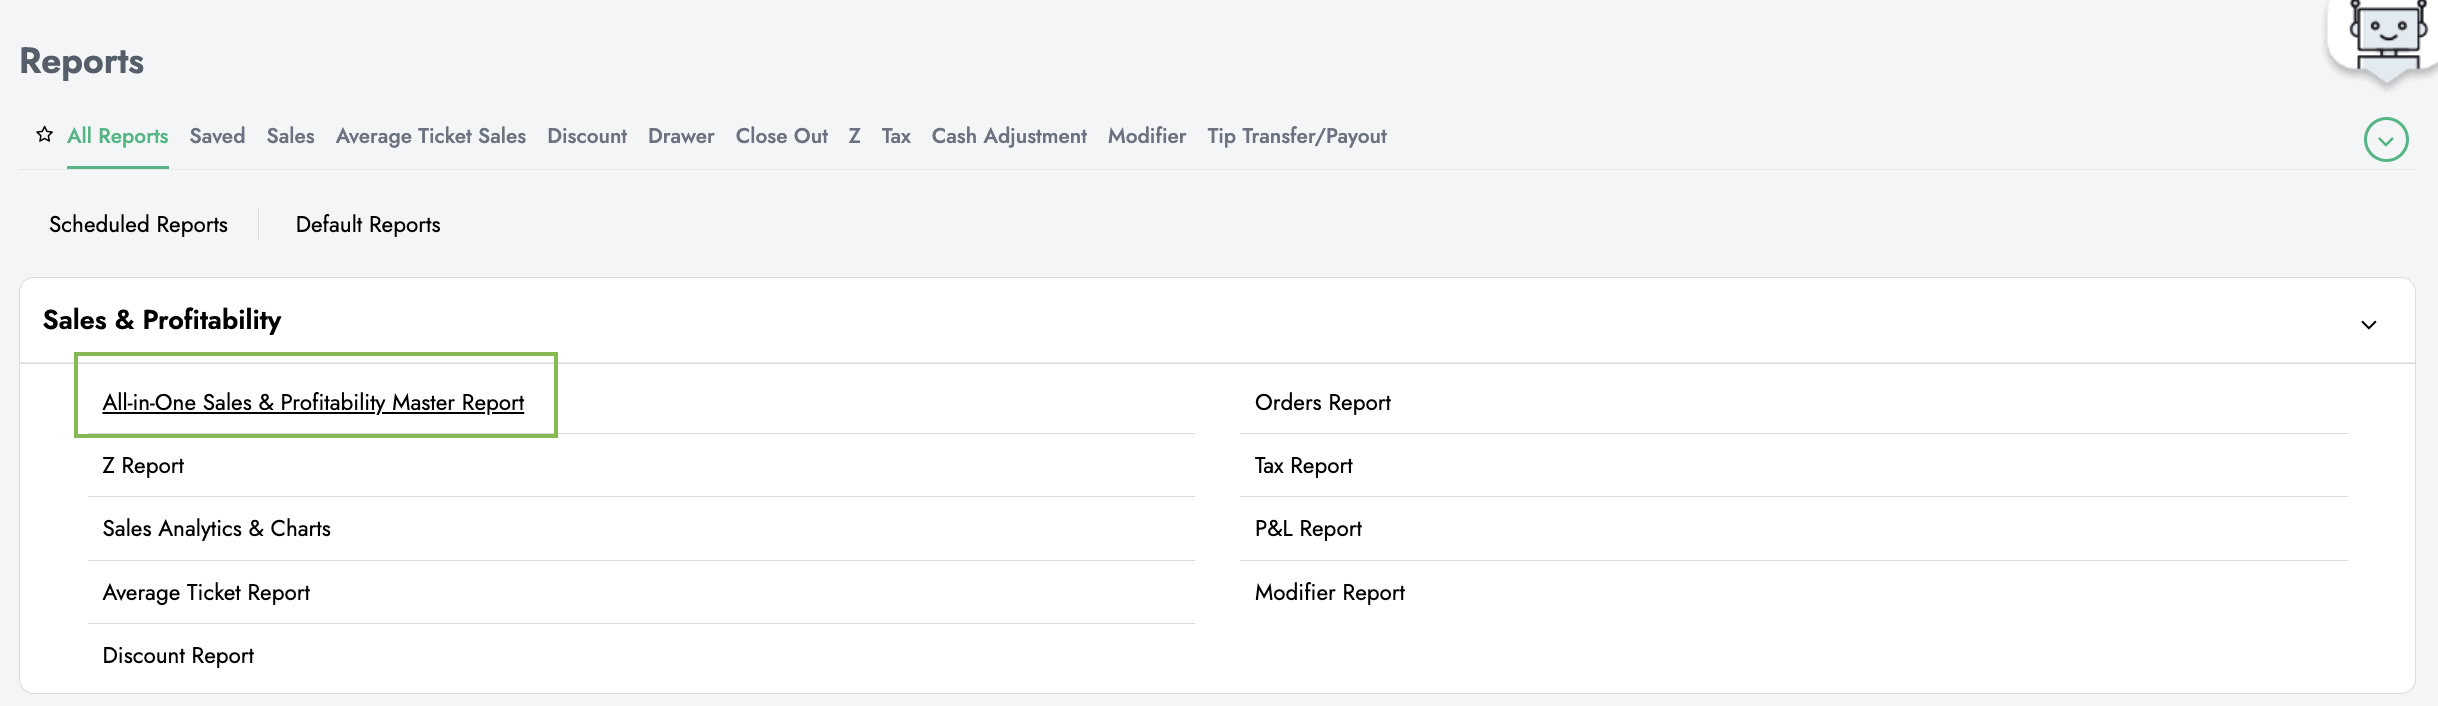Open the Z Report link
Viewport: 2438px width, 706px height.
point(143,466)
